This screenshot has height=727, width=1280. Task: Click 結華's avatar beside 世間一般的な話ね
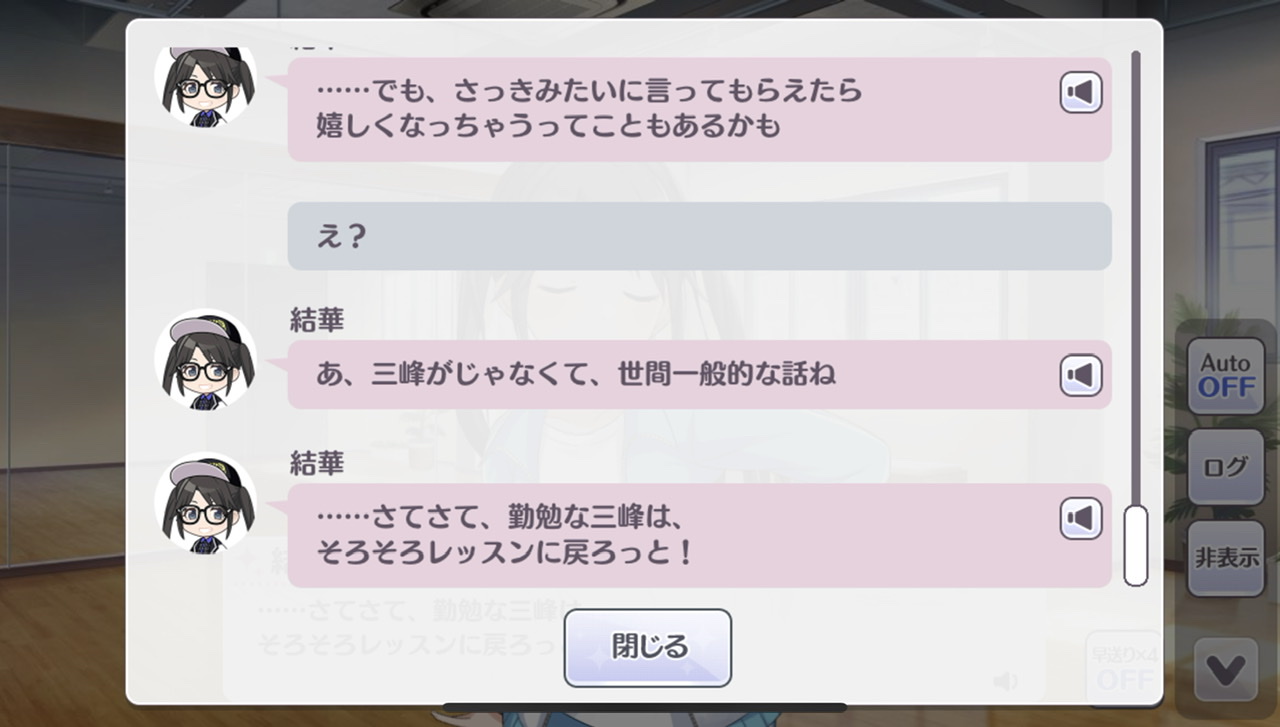click(x=205, y=359)
